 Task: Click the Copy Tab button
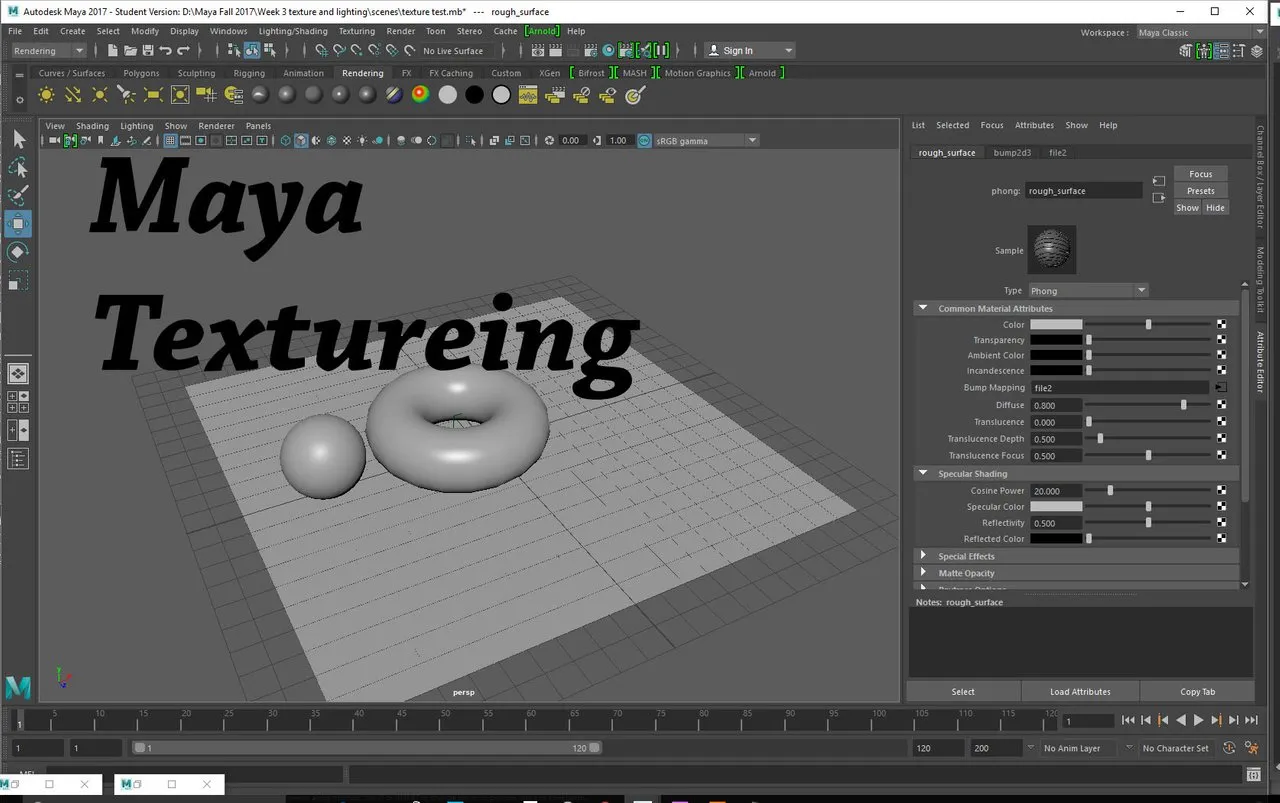coord(1197,691)
